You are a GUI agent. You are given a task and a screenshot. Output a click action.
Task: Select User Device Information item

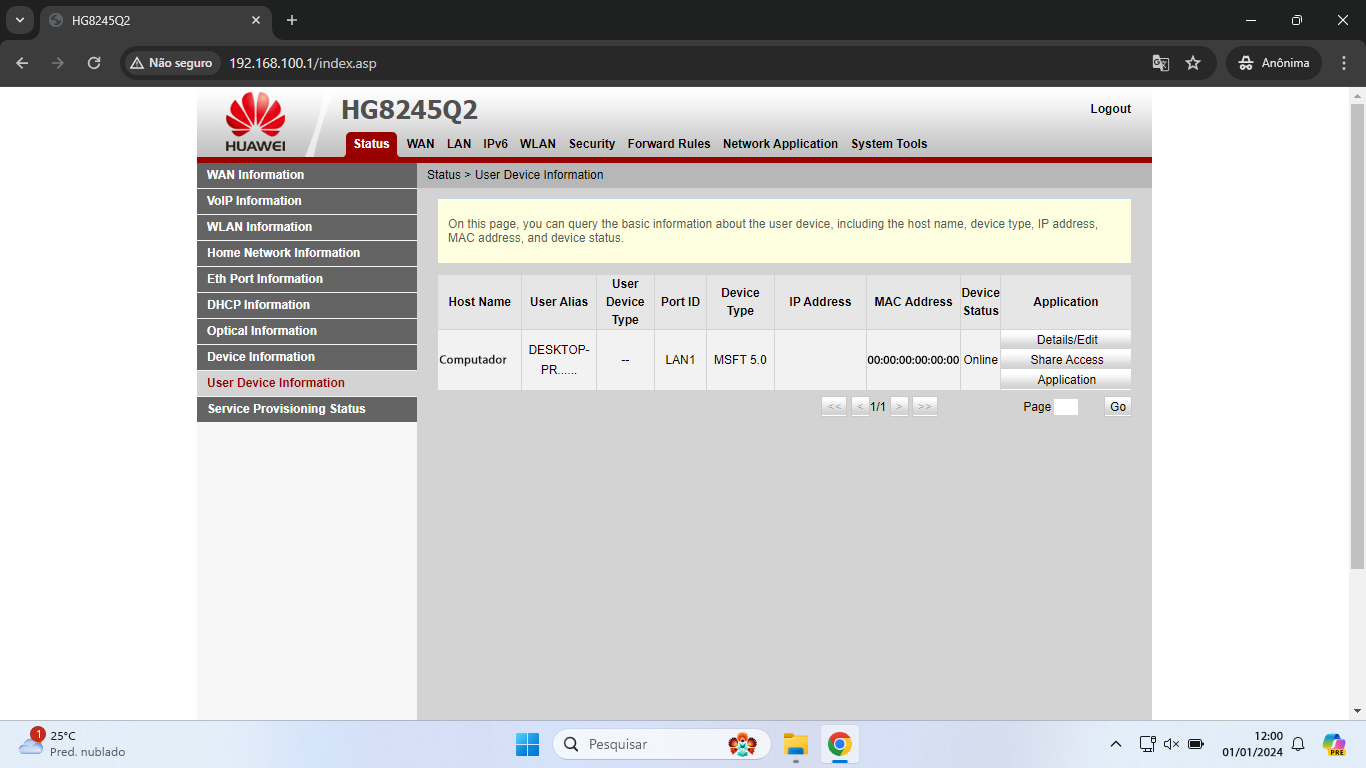pyautogui.click(x=307, y=383)
